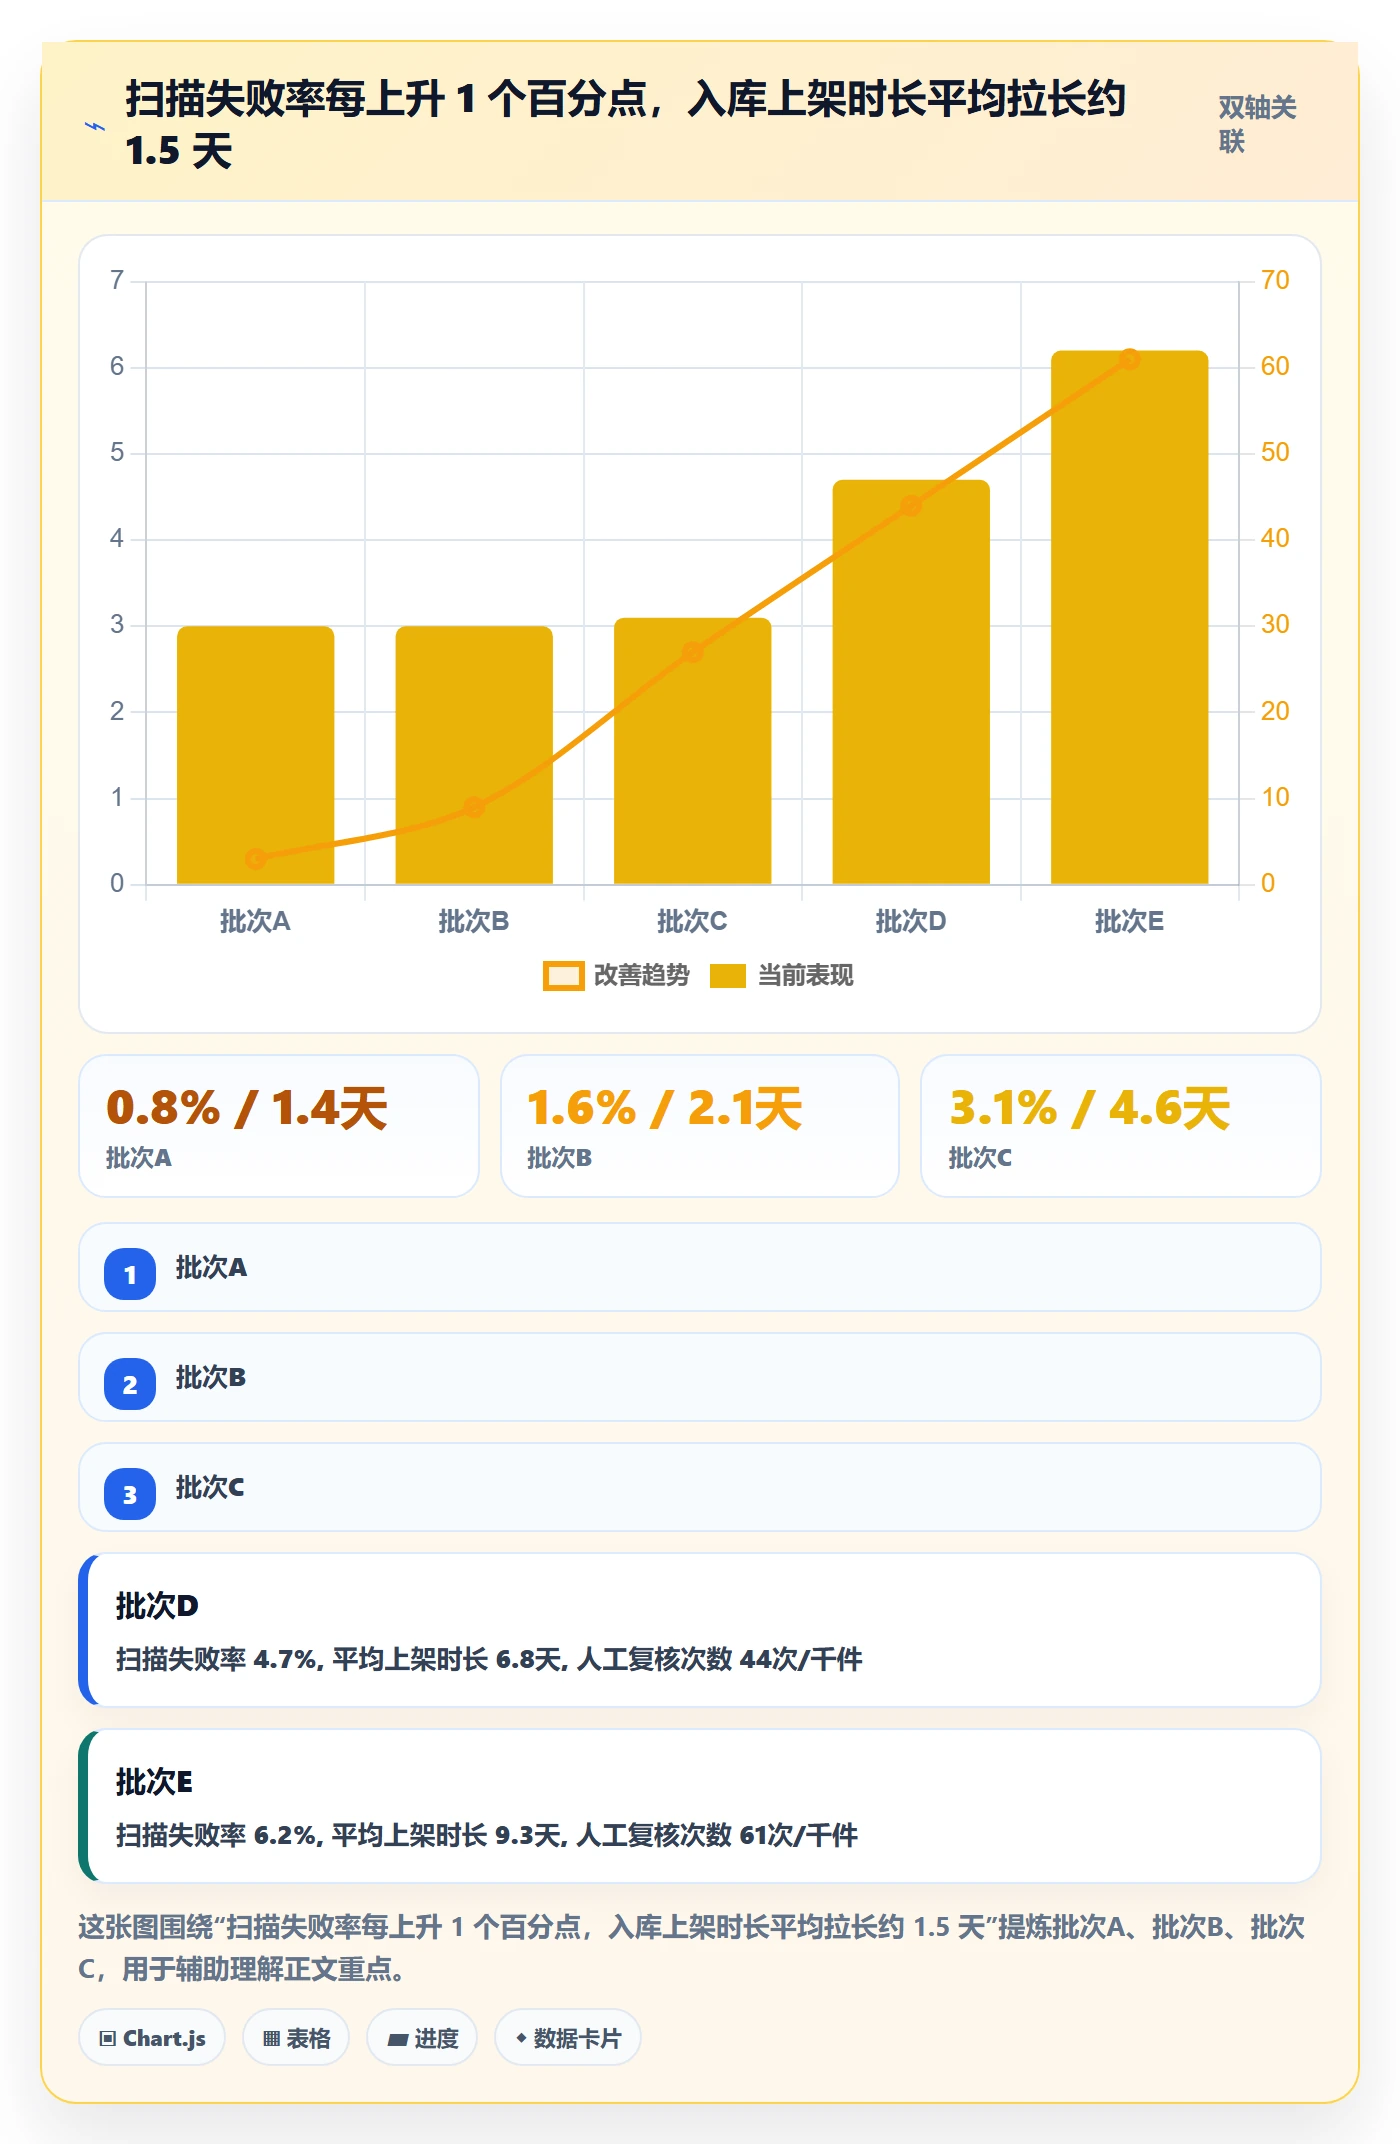Click the 表格 tag
The width and height of the screenshot is (1400, 2144).
[x=296, y=2037]
